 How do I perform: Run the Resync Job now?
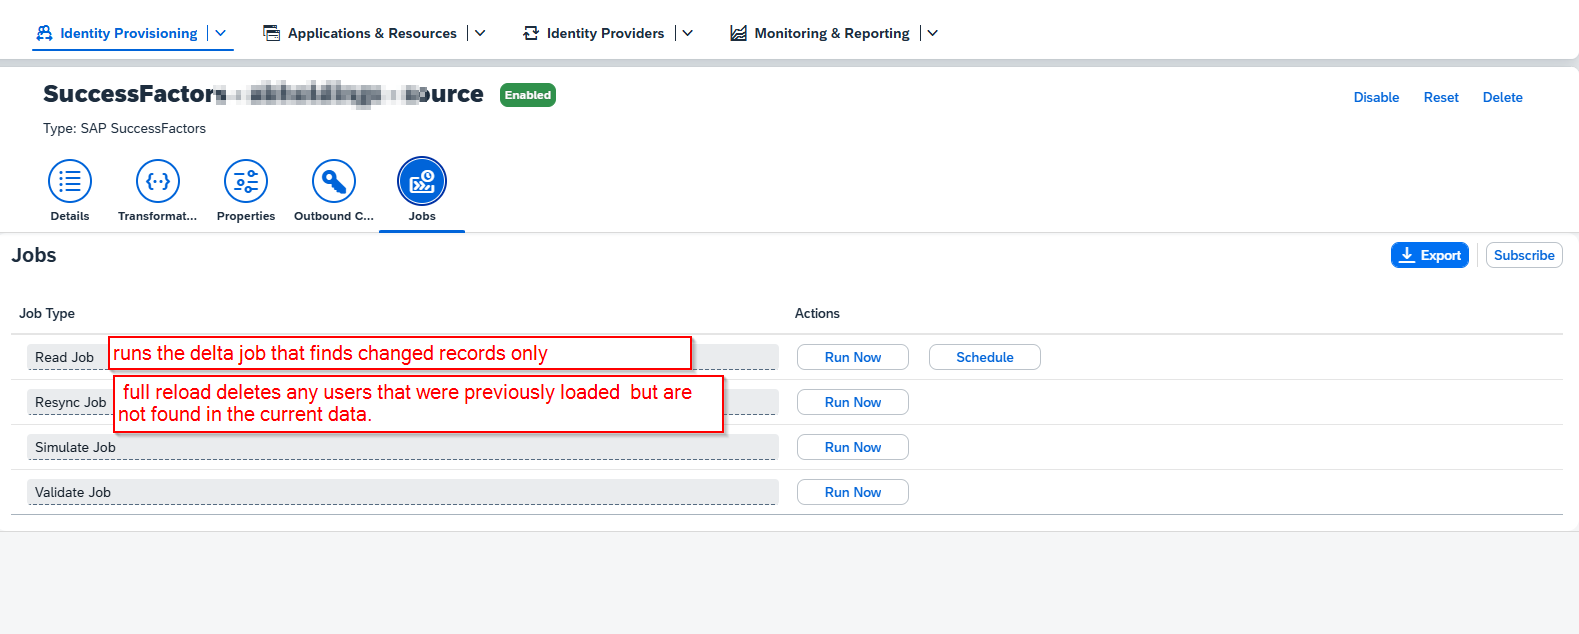tap(853, 402)
